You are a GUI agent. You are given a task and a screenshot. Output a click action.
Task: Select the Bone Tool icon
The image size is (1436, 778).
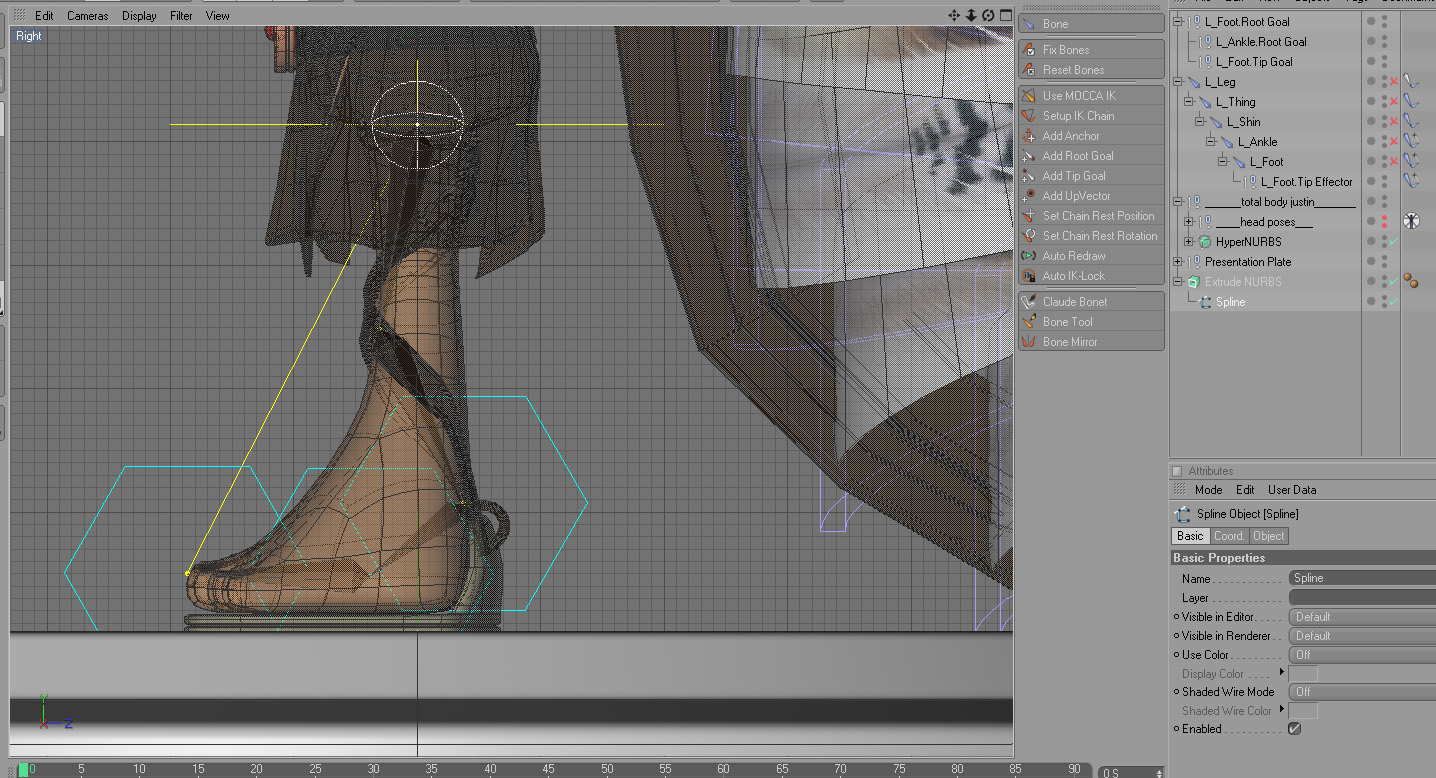pyautogui.click(x=1028, y=322)
